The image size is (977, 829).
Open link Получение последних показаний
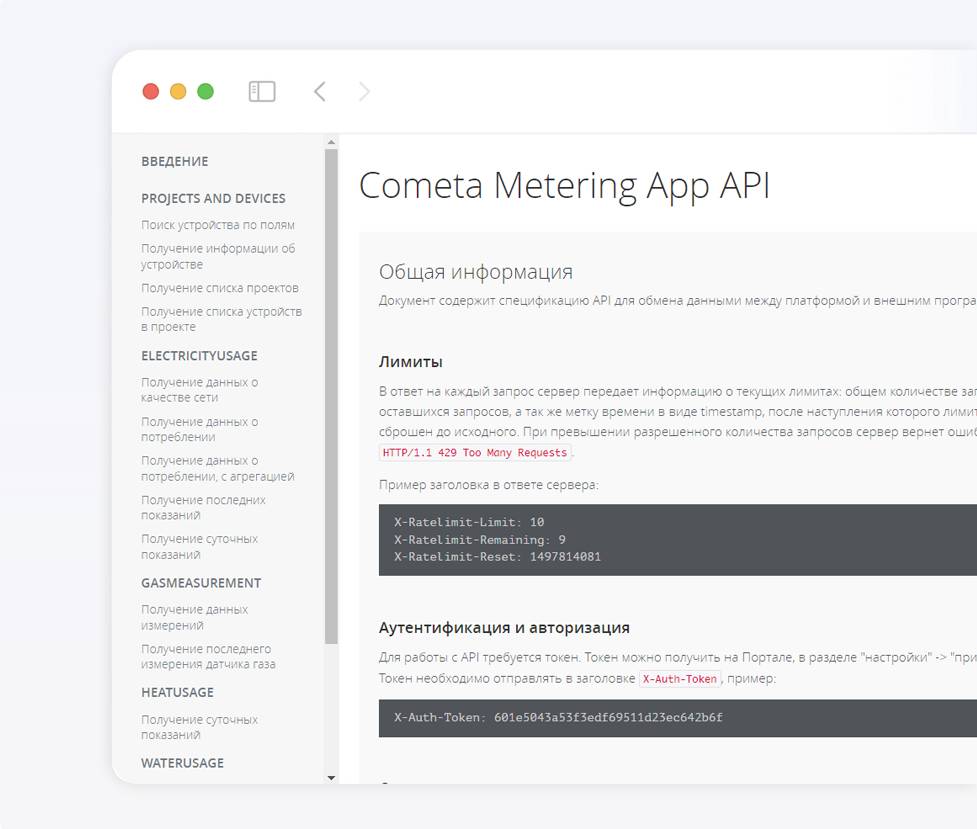203,507
